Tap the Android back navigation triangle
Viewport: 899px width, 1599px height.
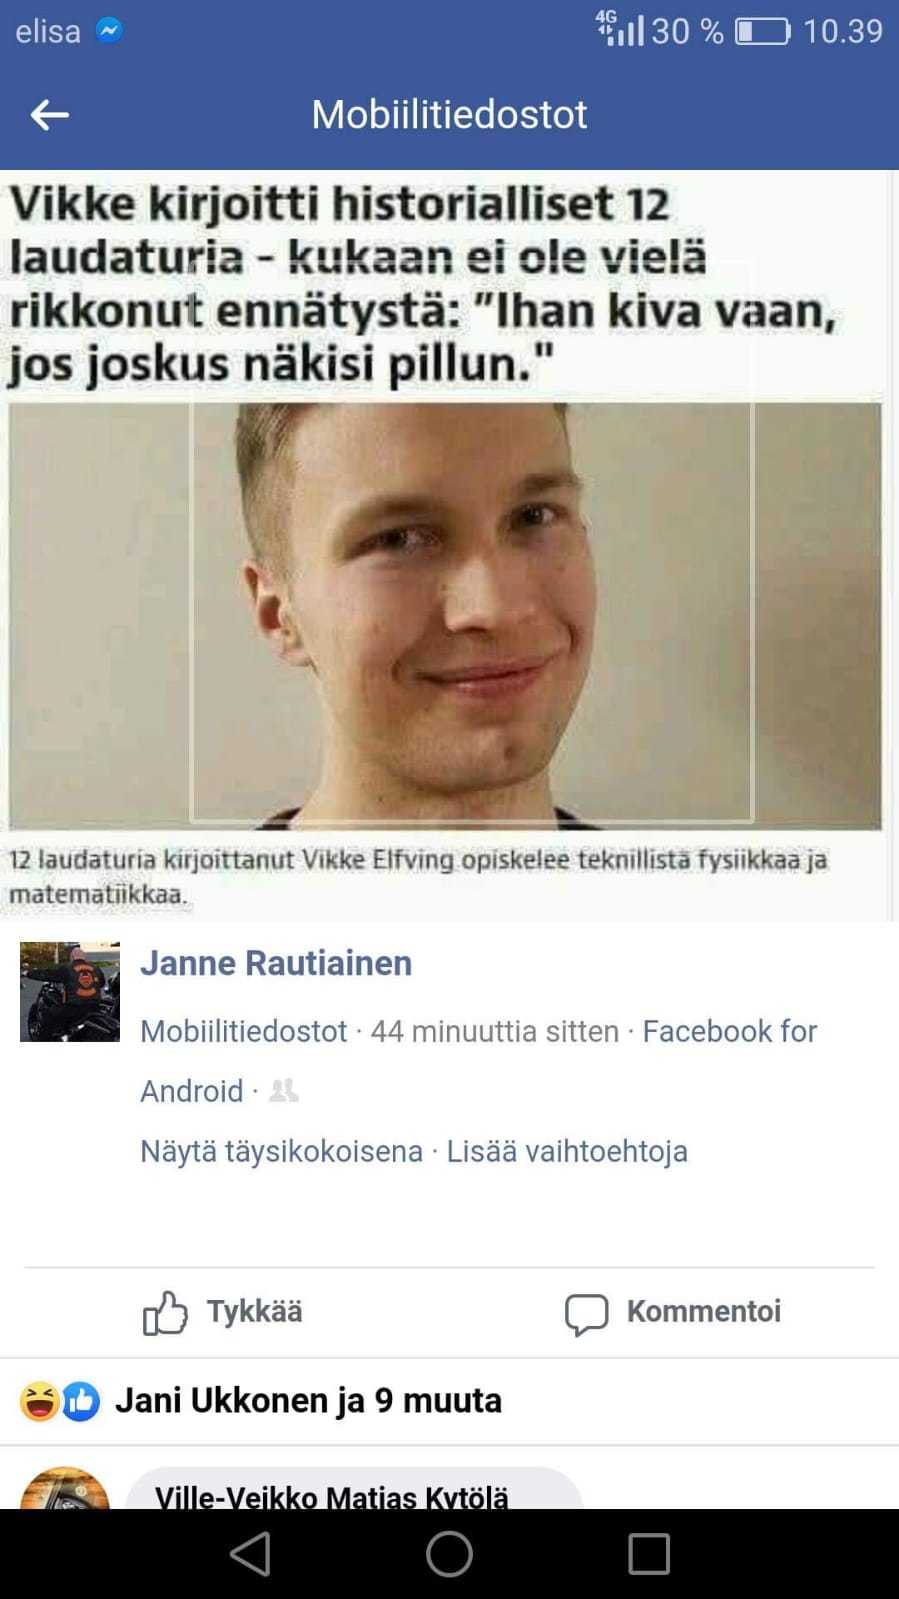(250, 1554)
